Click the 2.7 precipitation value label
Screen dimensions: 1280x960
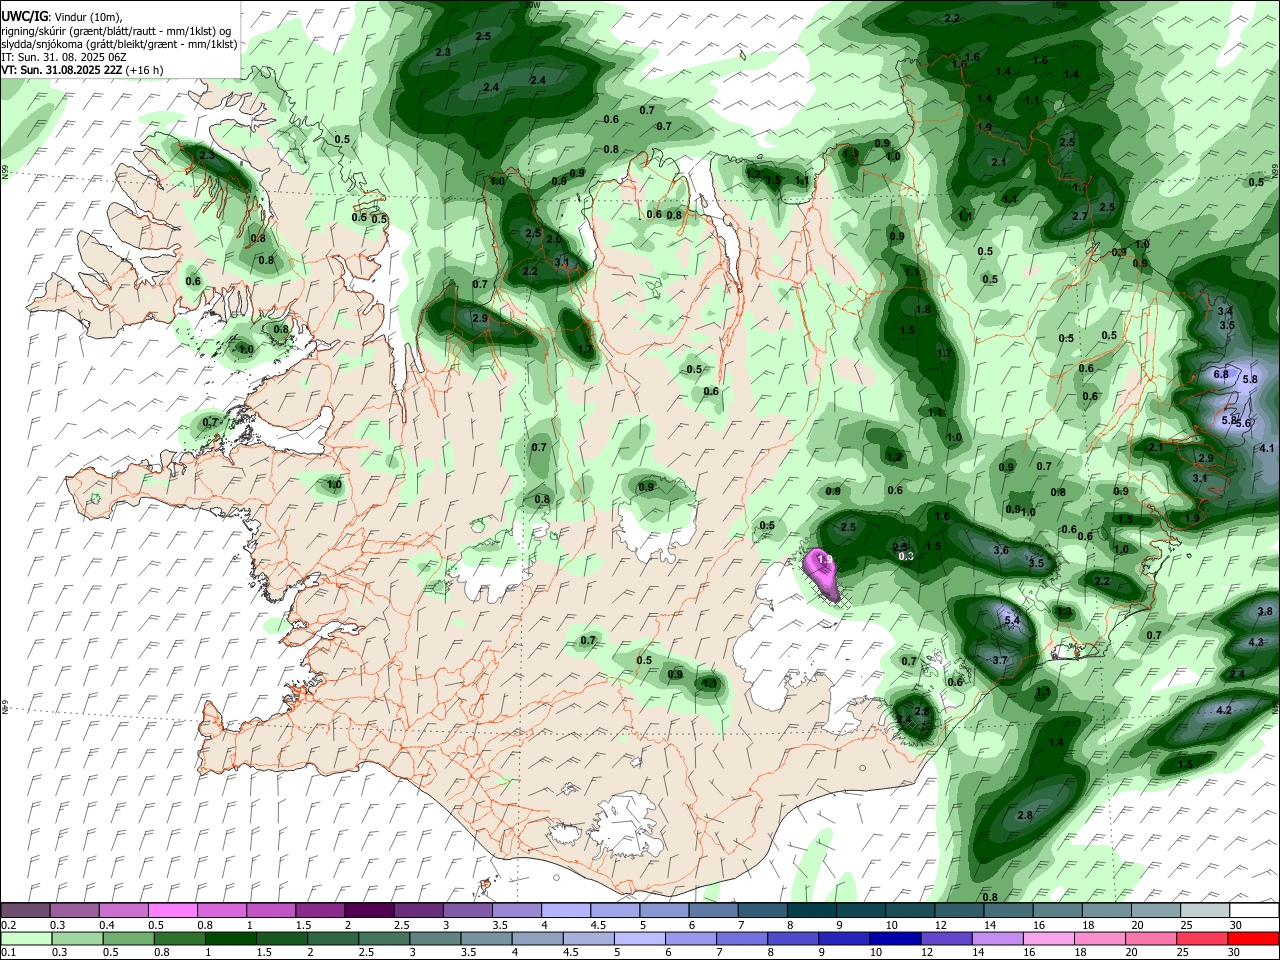[1080, 216]
